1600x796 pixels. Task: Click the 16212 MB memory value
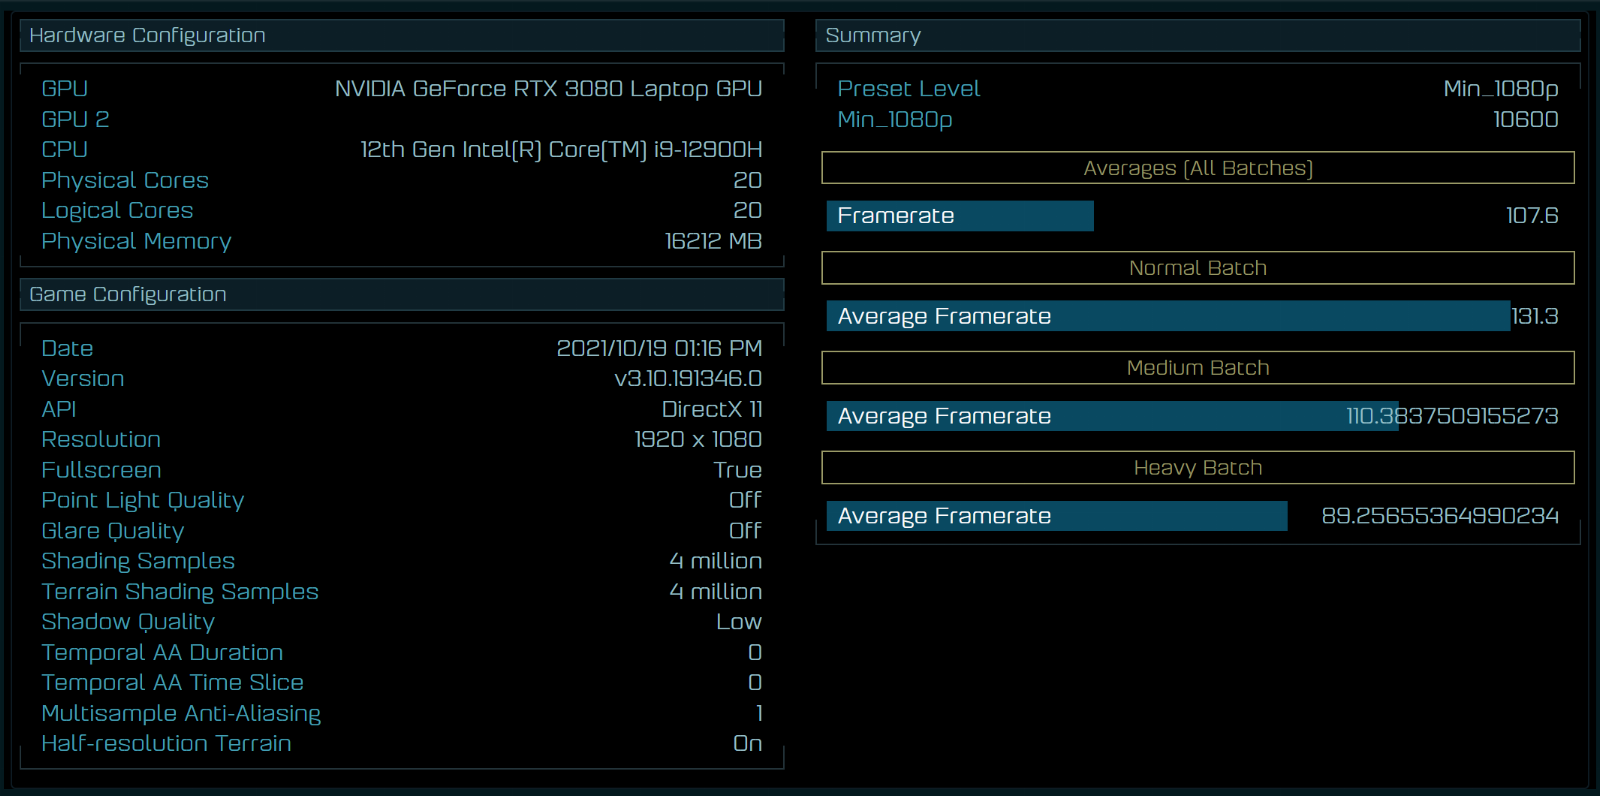point(713,241)
